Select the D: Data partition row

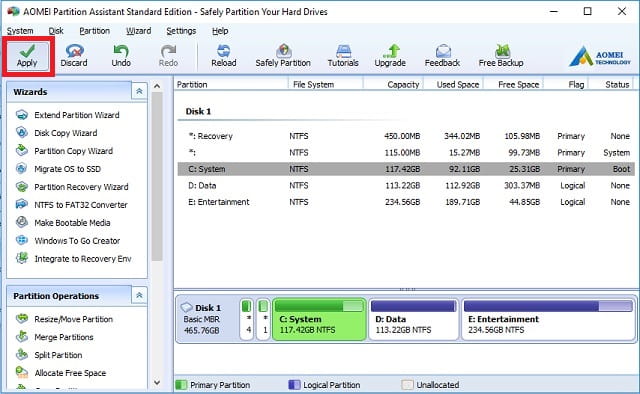(406, 186)
